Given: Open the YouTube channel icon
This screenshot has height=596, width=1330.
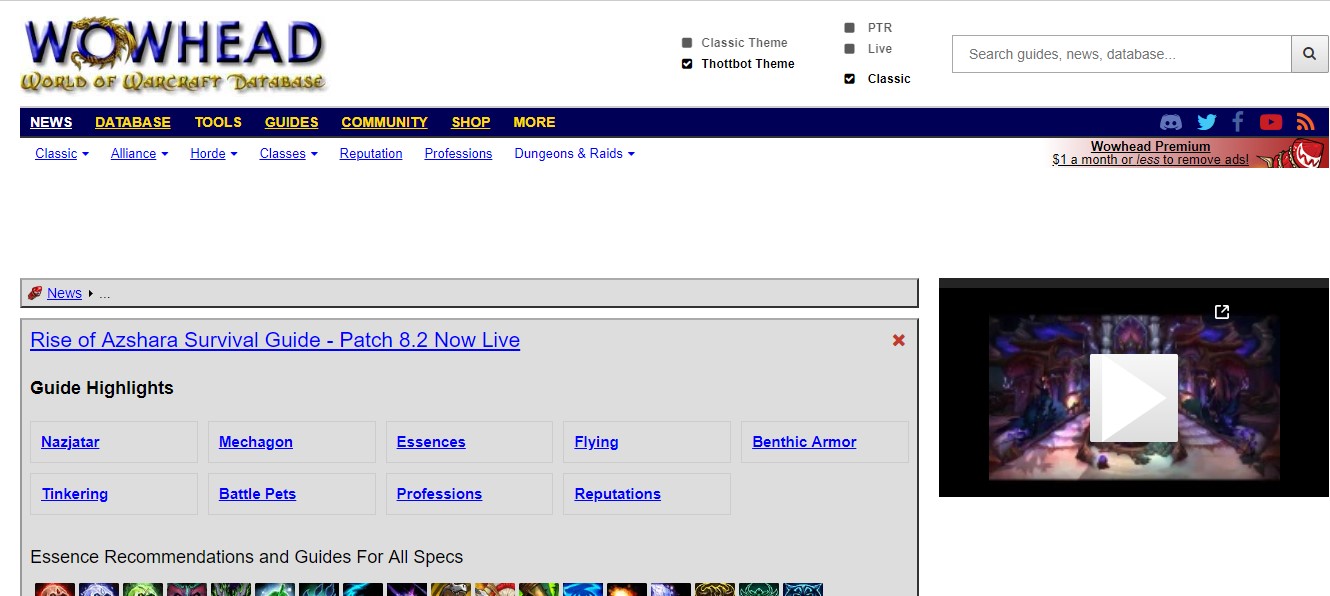Looking at the screenshot, I should pyautogui.click(x=1271, y=122).
